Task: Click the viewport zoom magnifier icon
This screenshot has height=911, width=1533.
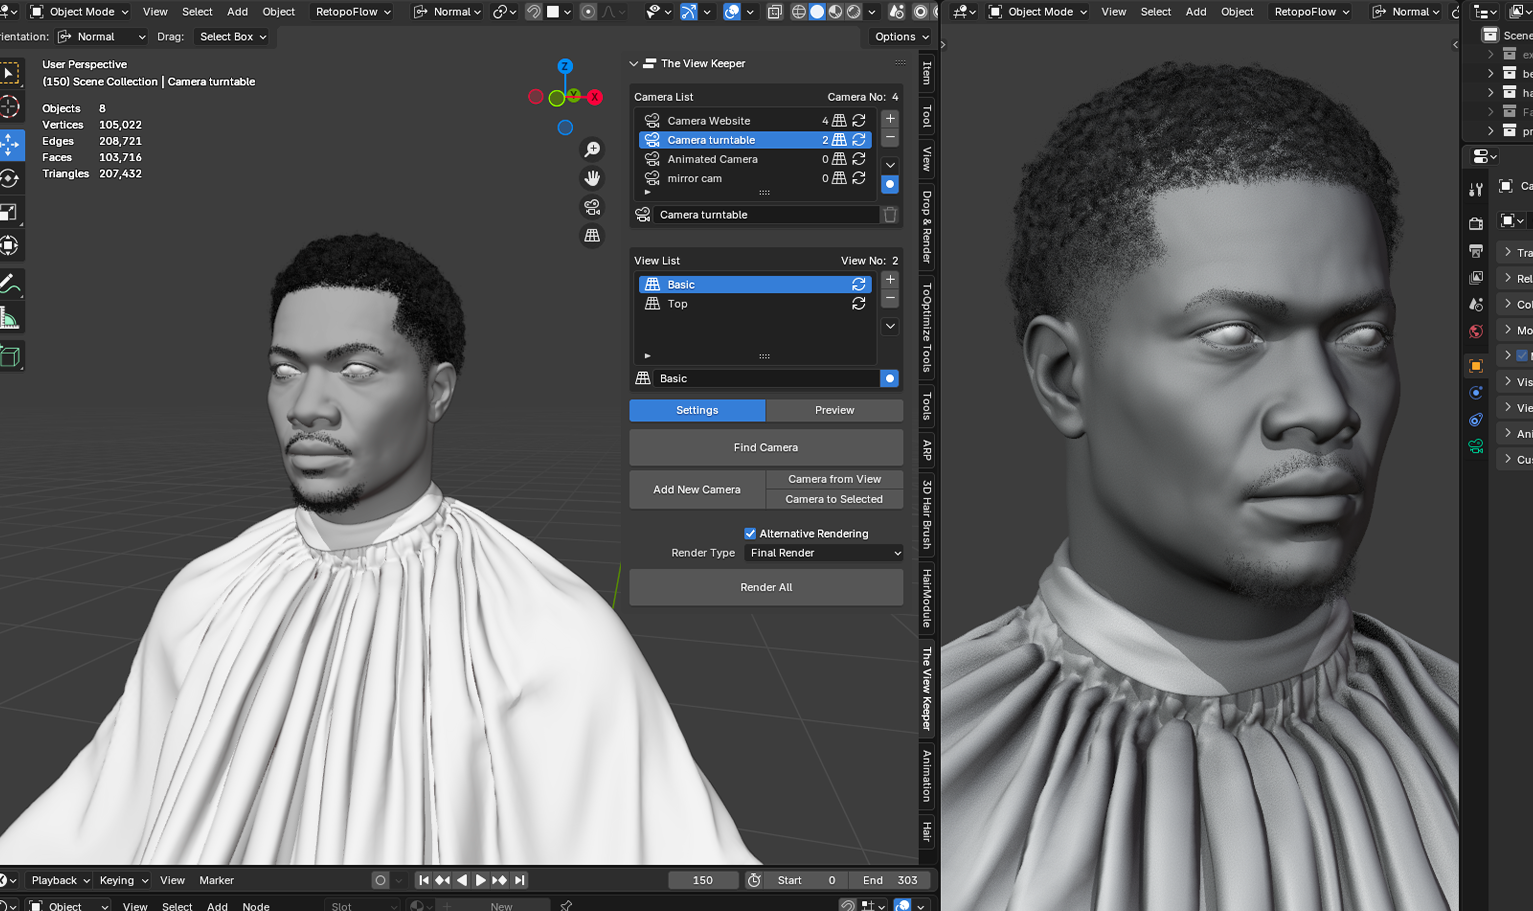Action: click(592, 149)
